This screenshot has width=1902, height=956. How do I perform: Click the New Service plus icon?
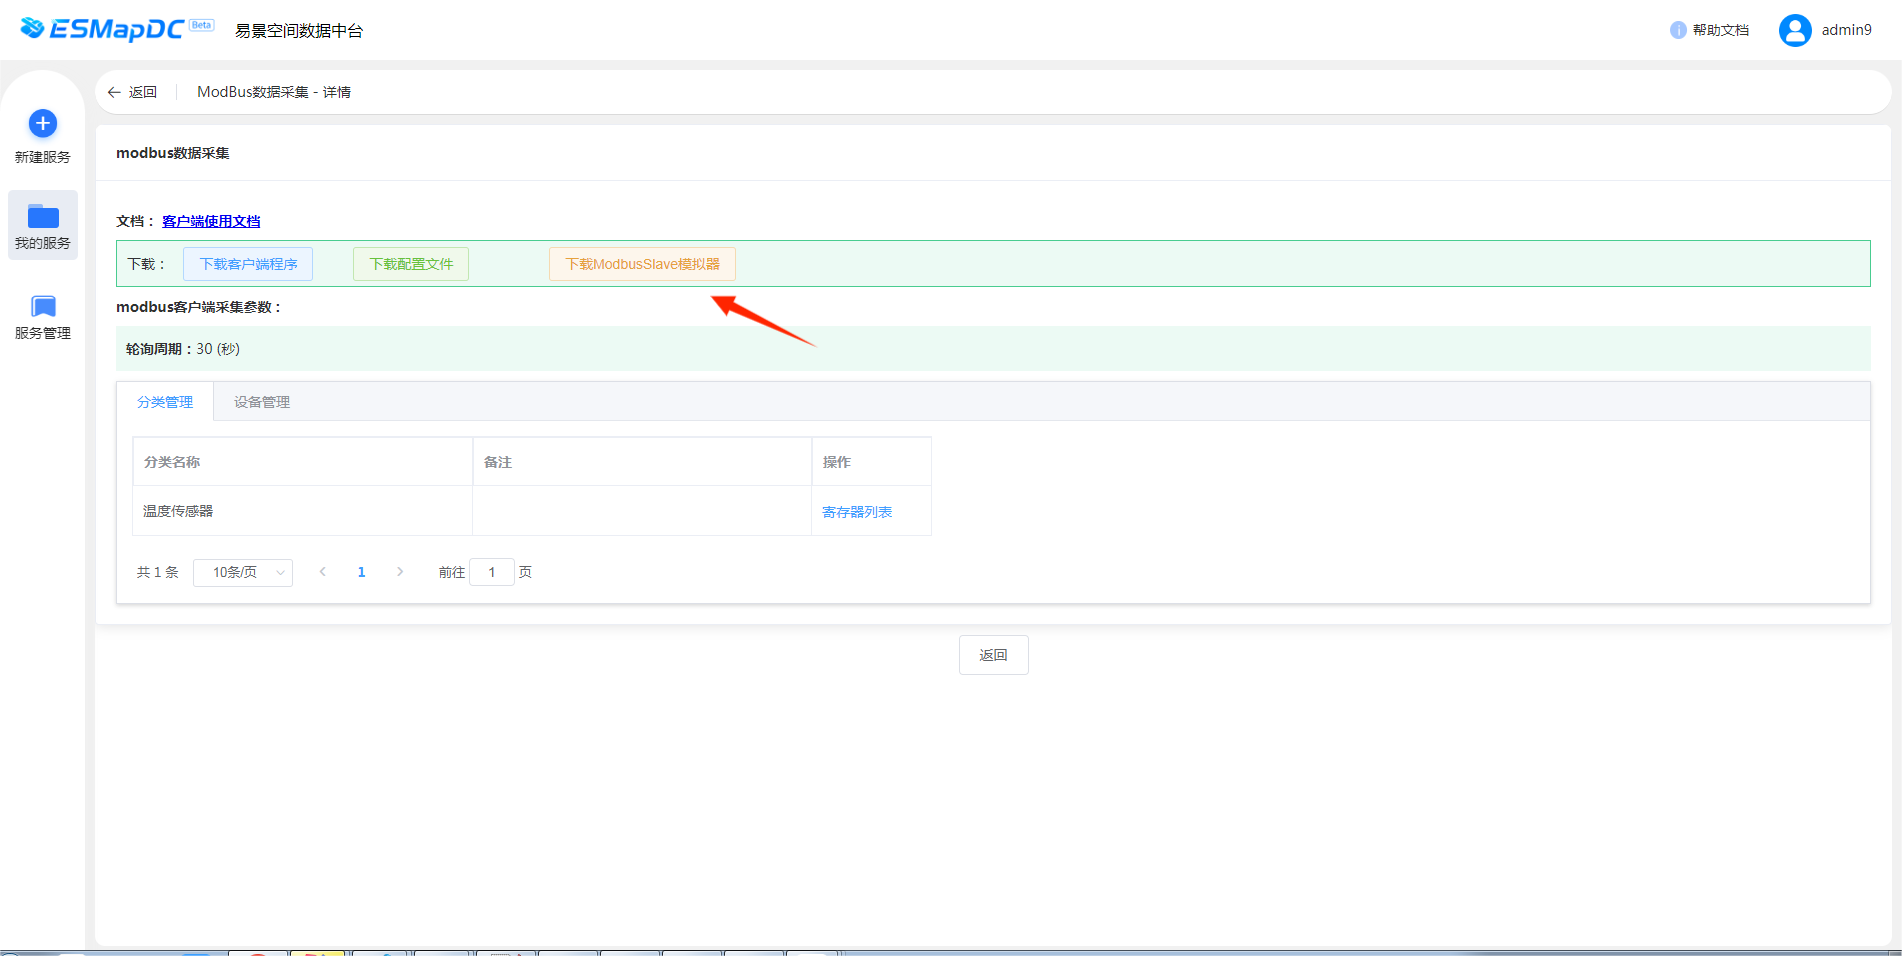43,124
